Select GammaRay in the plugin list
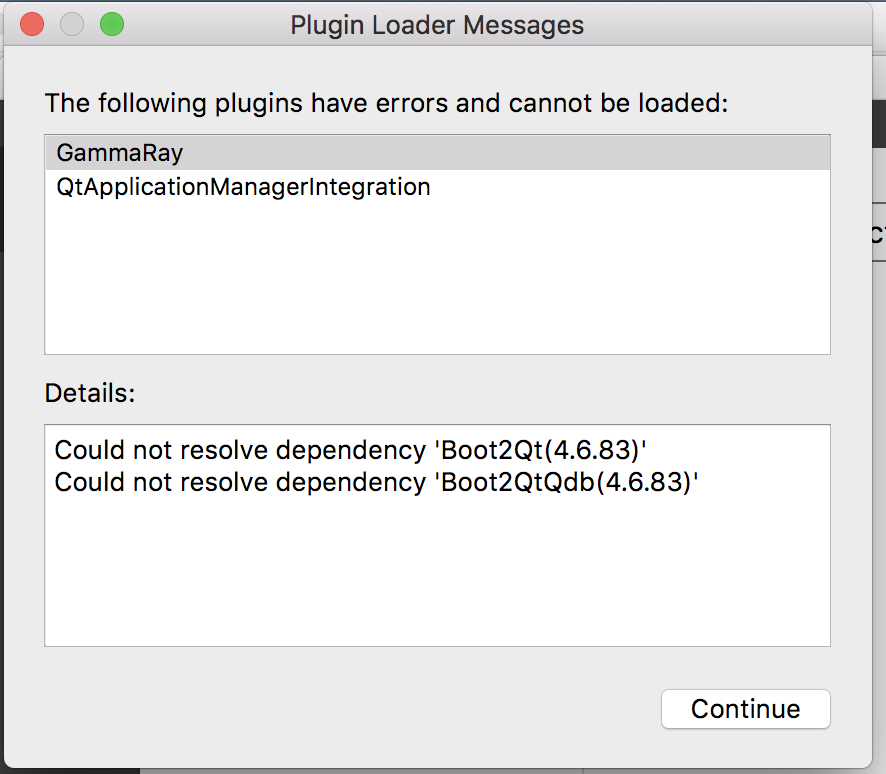 (120, 153)
